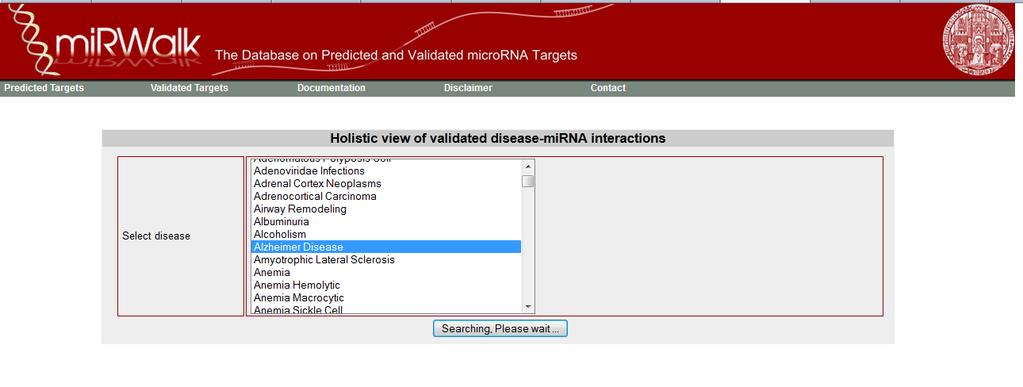Choose Albuminuria in disease list
This screenshot has height=387, width=1023.
[386, 221]
